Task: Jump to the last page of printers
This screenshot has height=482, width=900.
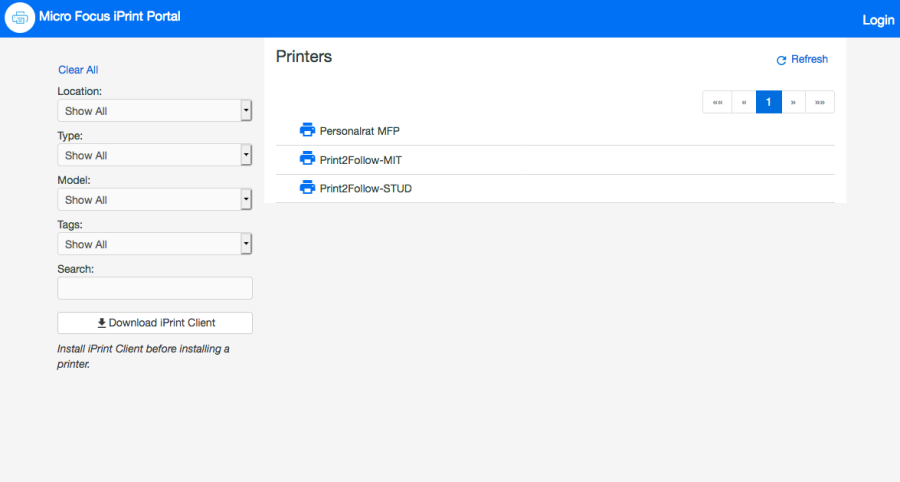Action: tap(820, 102)
